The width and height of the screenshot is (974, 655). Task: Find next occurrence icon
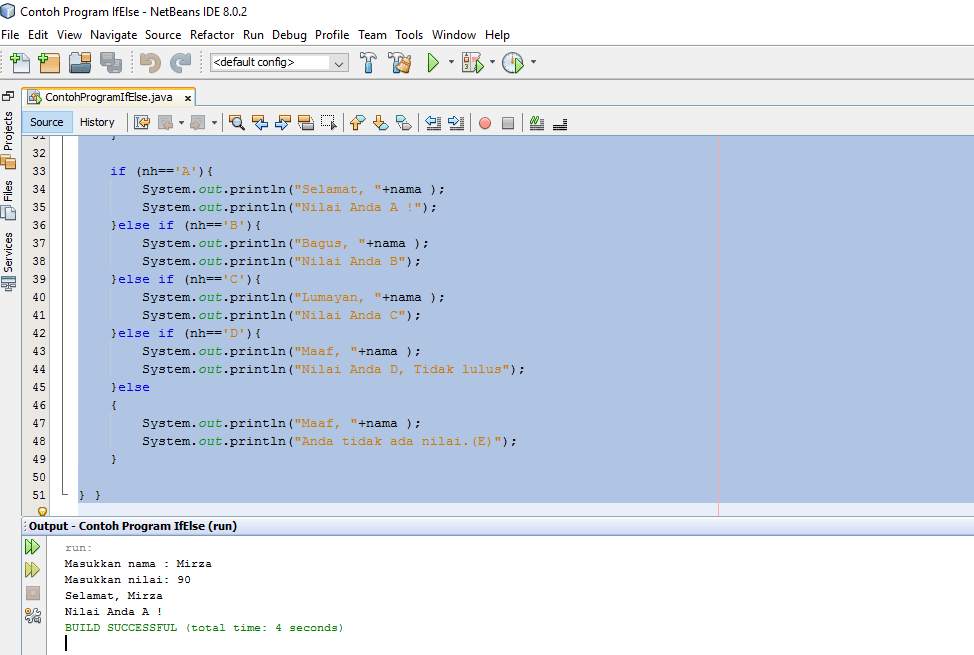(x=283, y=122)
